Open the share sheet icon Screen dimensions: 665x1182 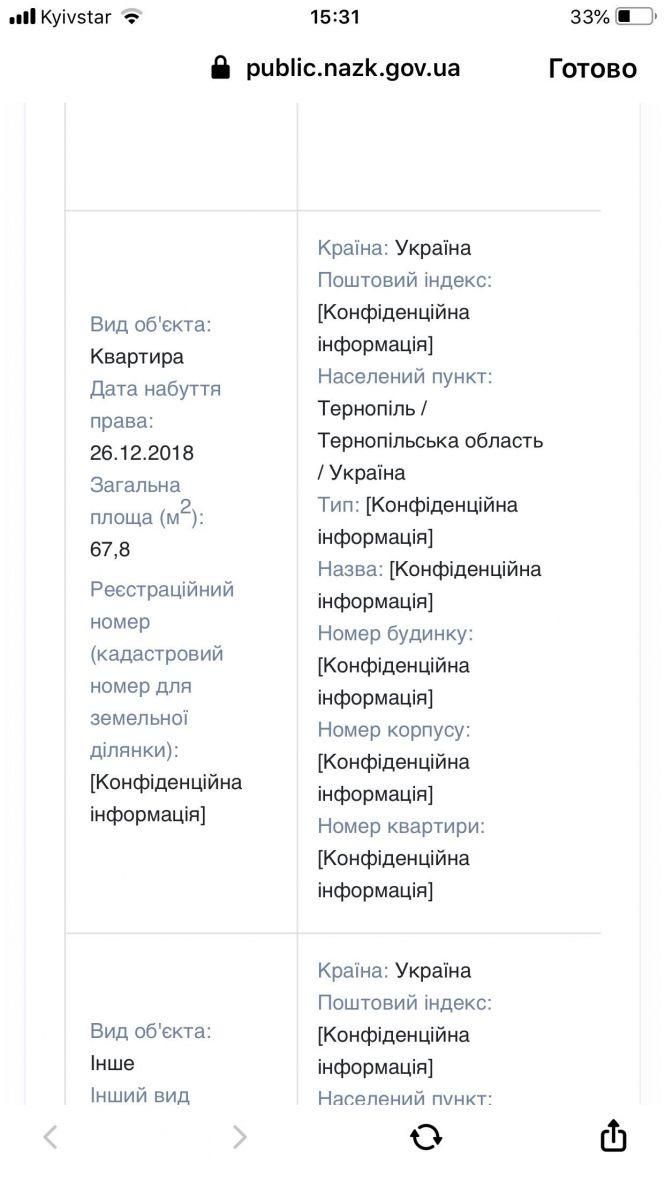pos(613,1136)
